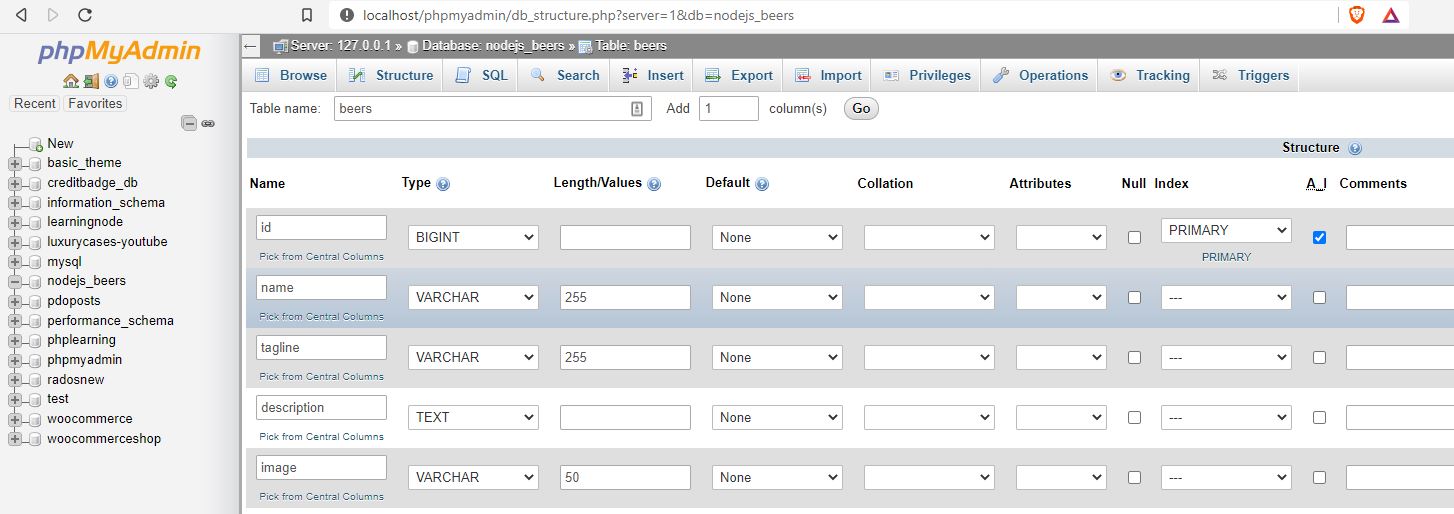1454x514 pixels.
Task: Click Length/Values help icon
Action: pos(654,184)
